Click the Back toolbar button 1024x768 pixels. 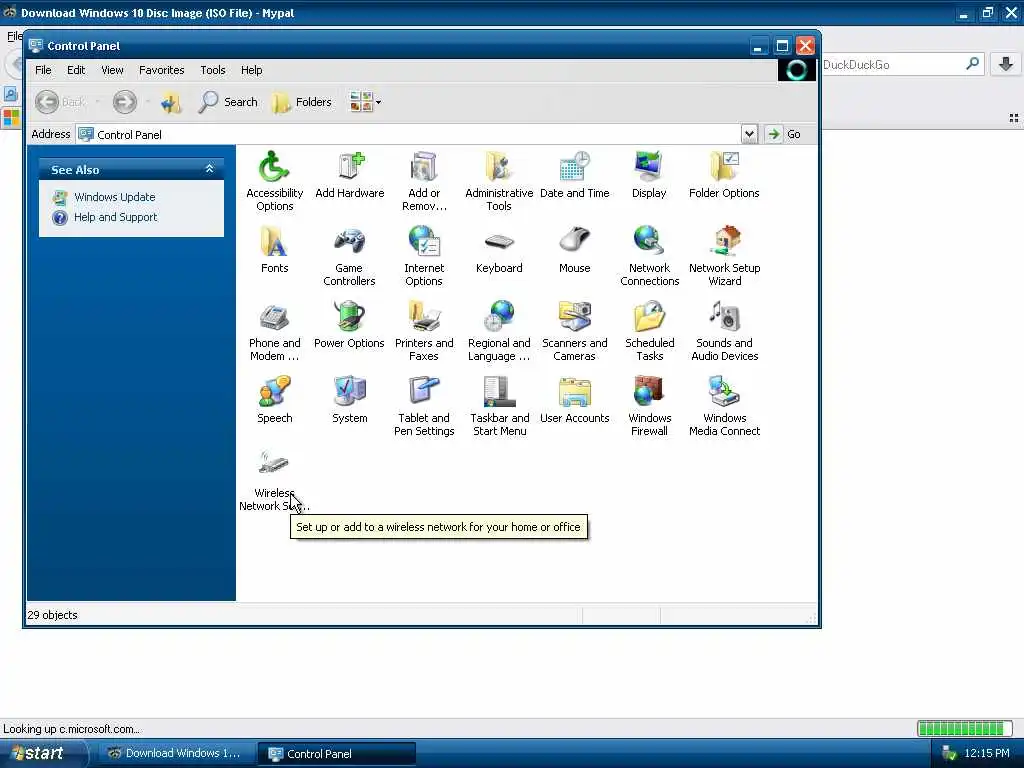click(61, 102)
